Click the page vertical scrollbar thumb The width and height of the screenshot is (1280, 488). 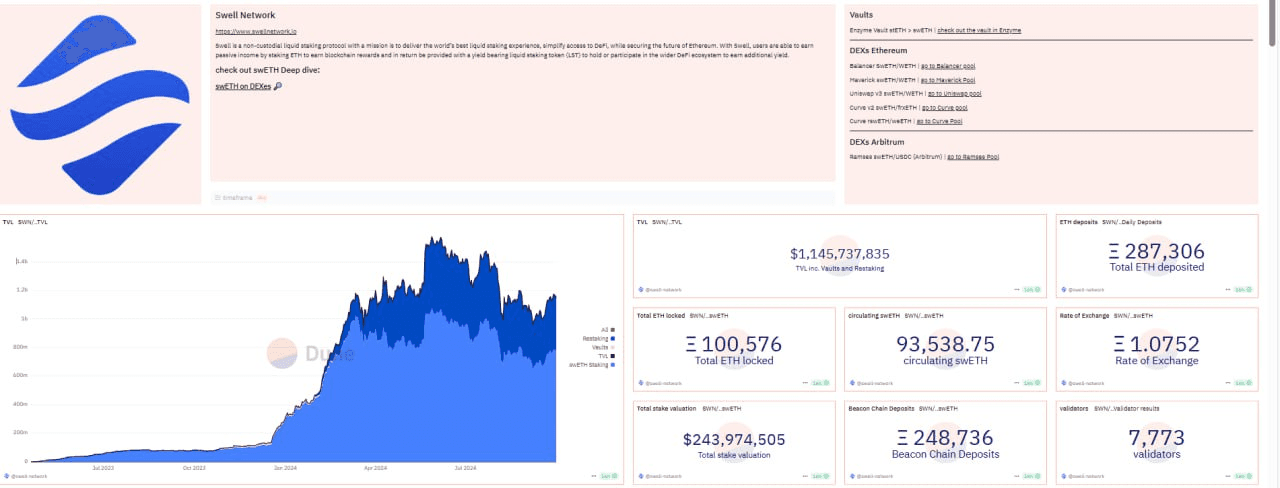click(1273, 25)
